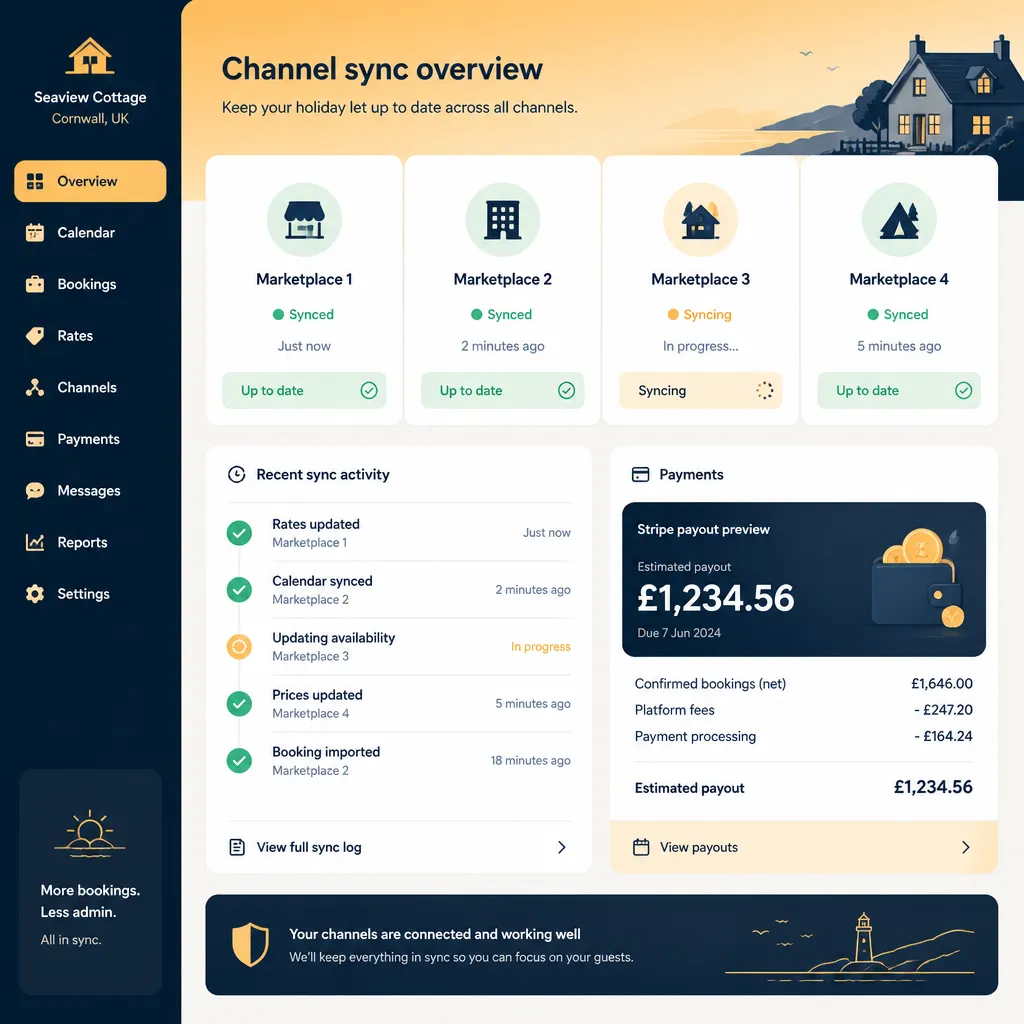Click the In progress label for Updating availability

coord(541,647)
